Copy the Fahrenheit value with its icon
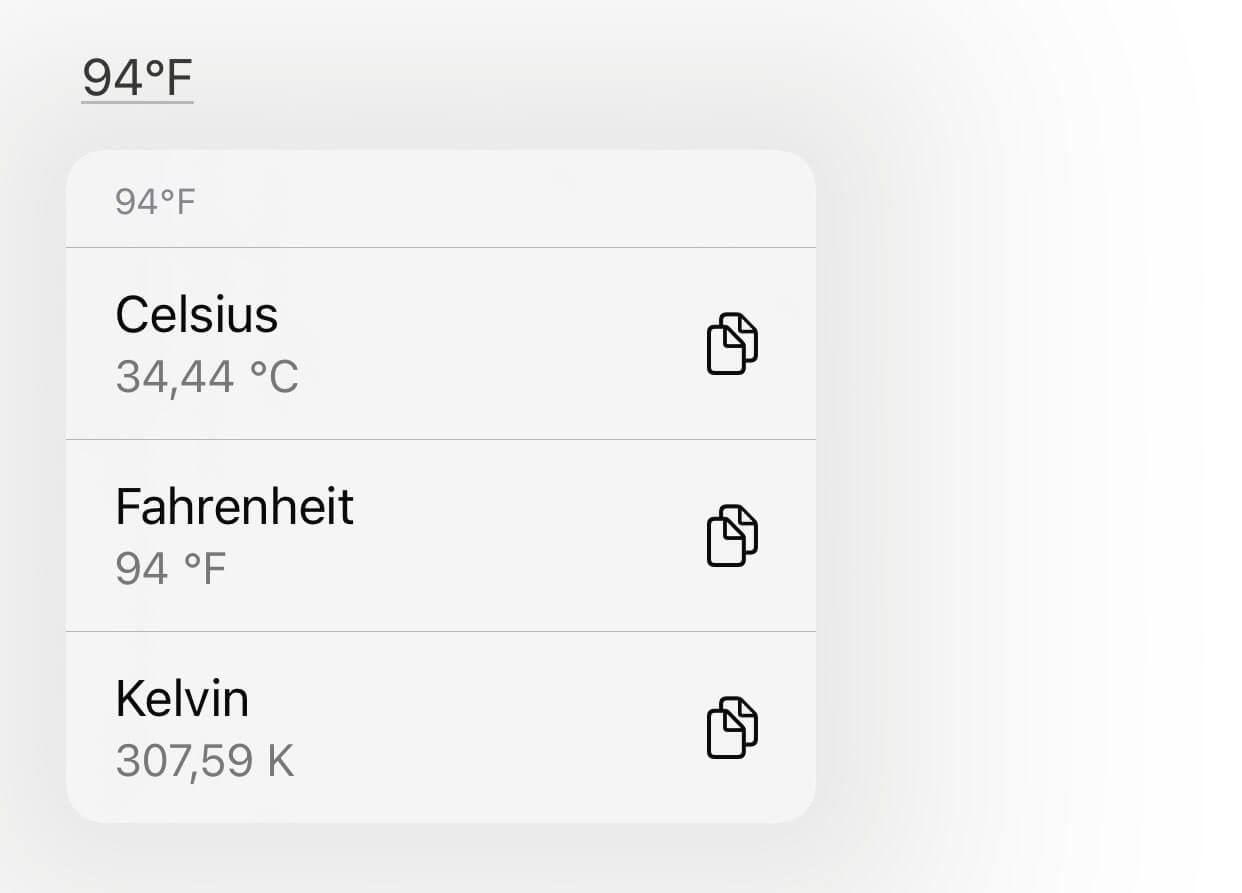1242x893 pixels. tap(732, 536)
